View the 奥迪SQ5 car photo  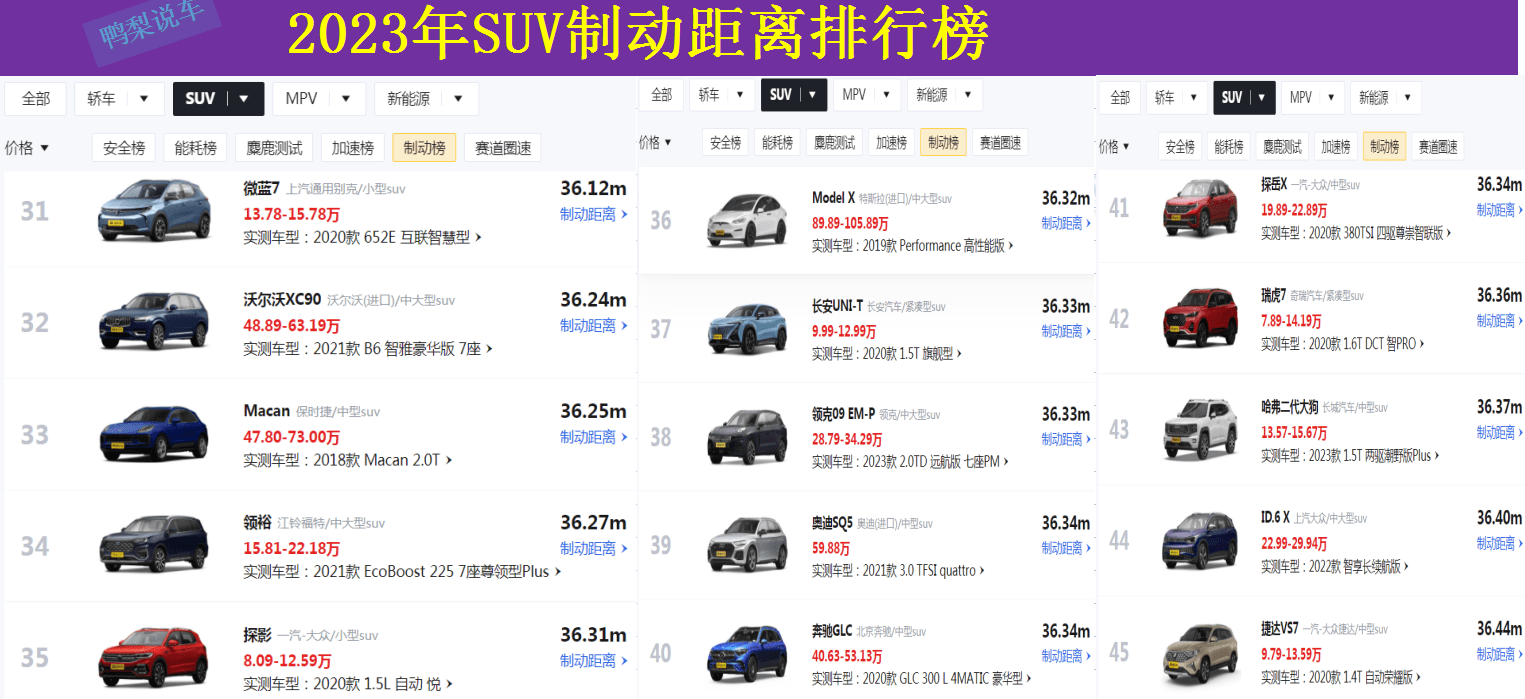click(747, 545)
